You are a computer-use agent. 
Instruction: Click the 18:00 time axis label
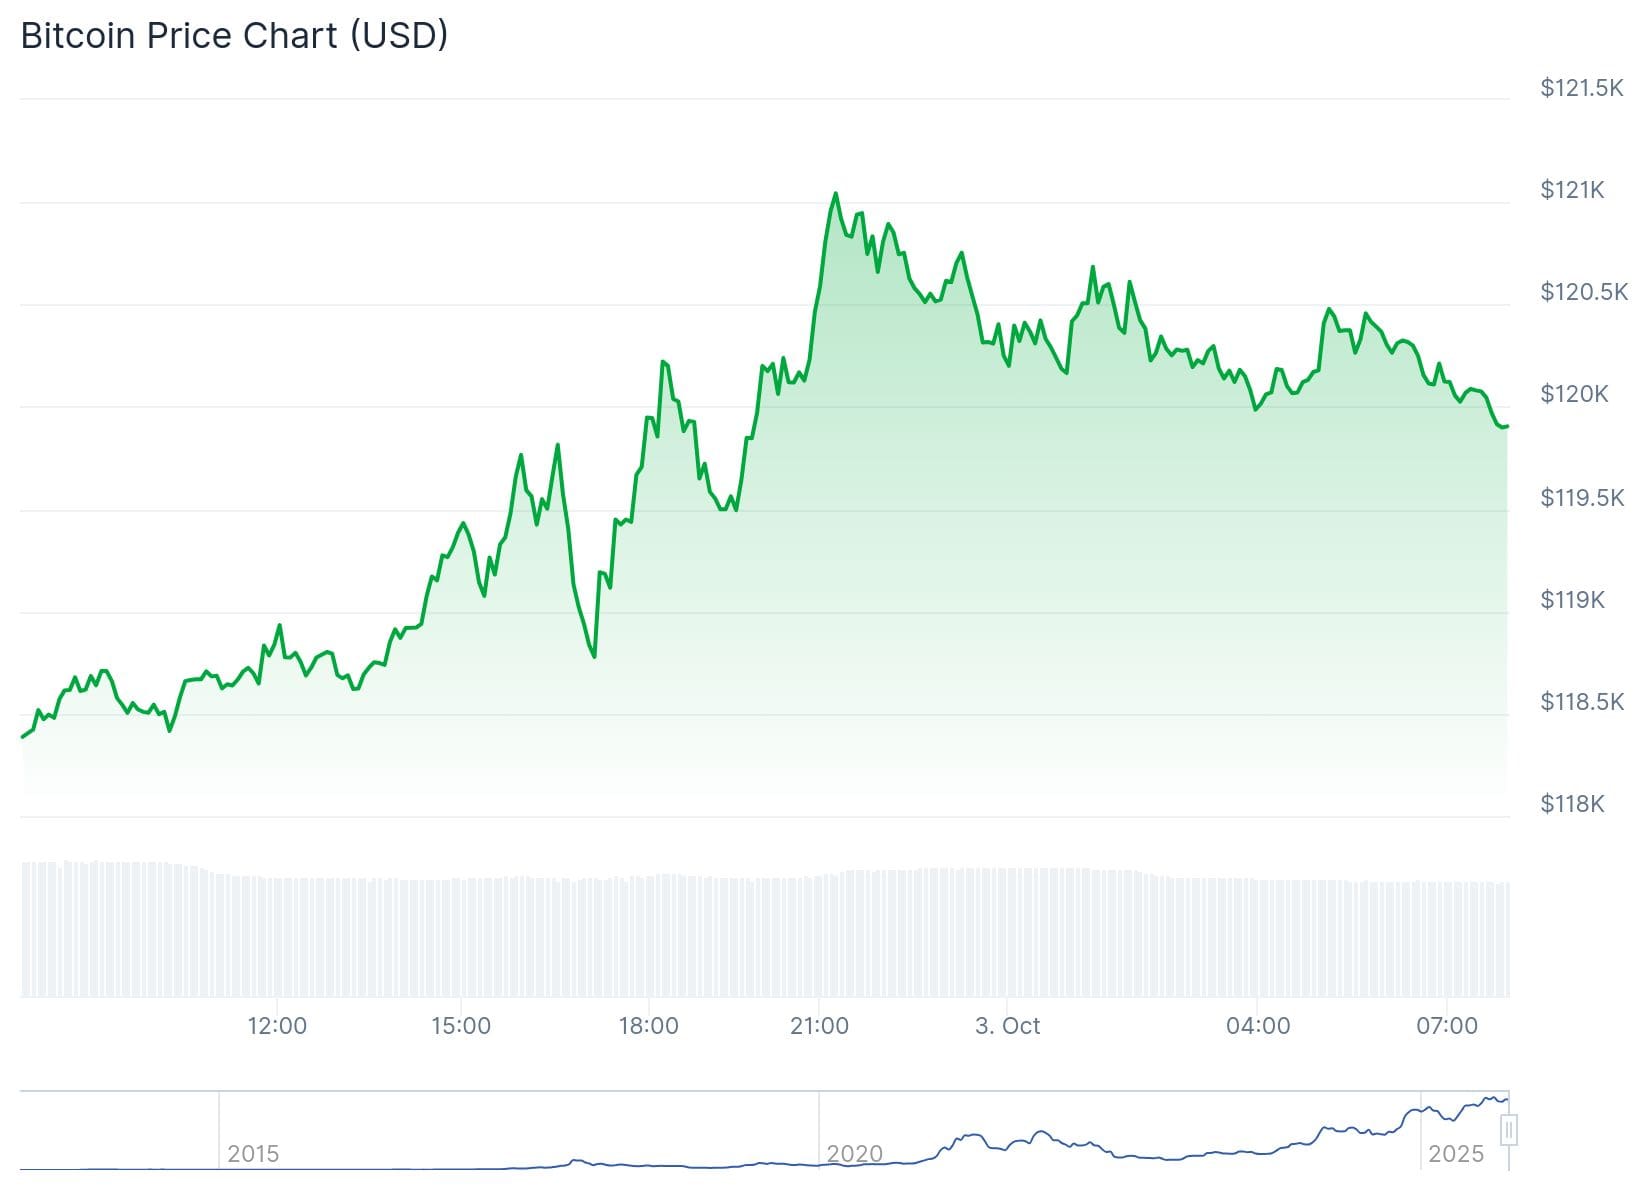[x=649, y=1025]
